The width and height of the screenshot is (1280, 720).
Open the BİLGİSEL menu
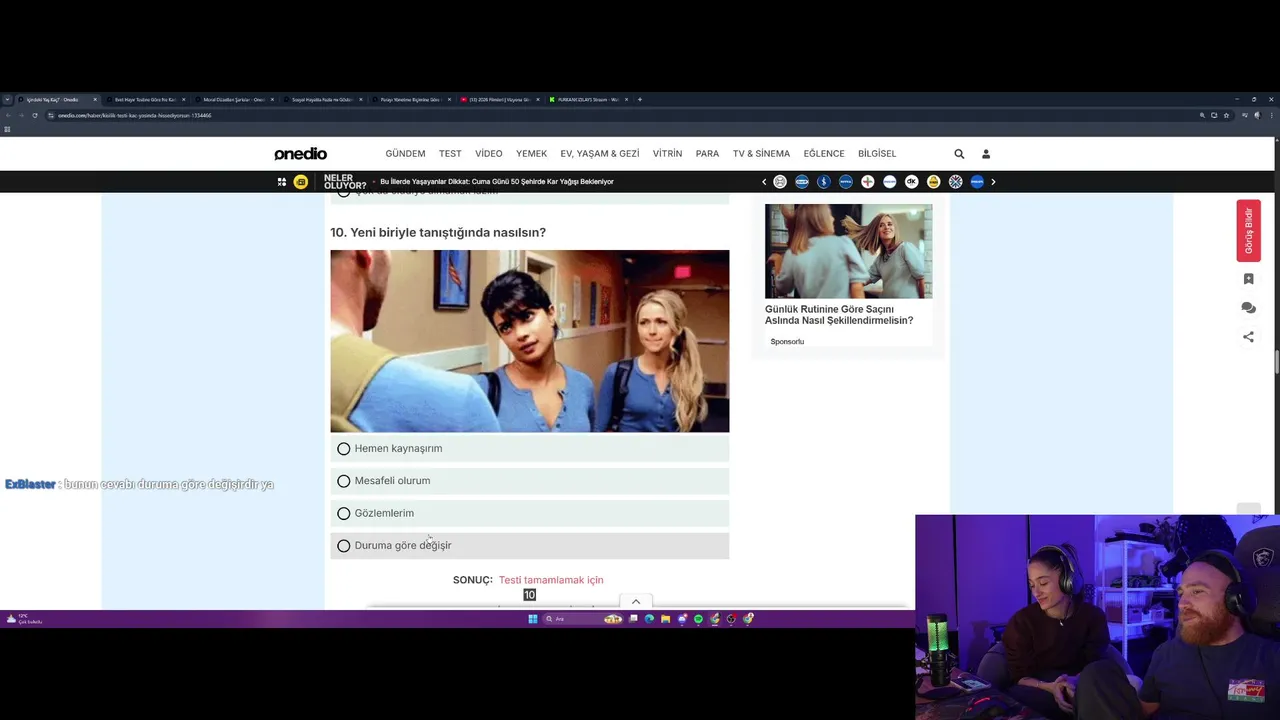click(x=877, y=154)
